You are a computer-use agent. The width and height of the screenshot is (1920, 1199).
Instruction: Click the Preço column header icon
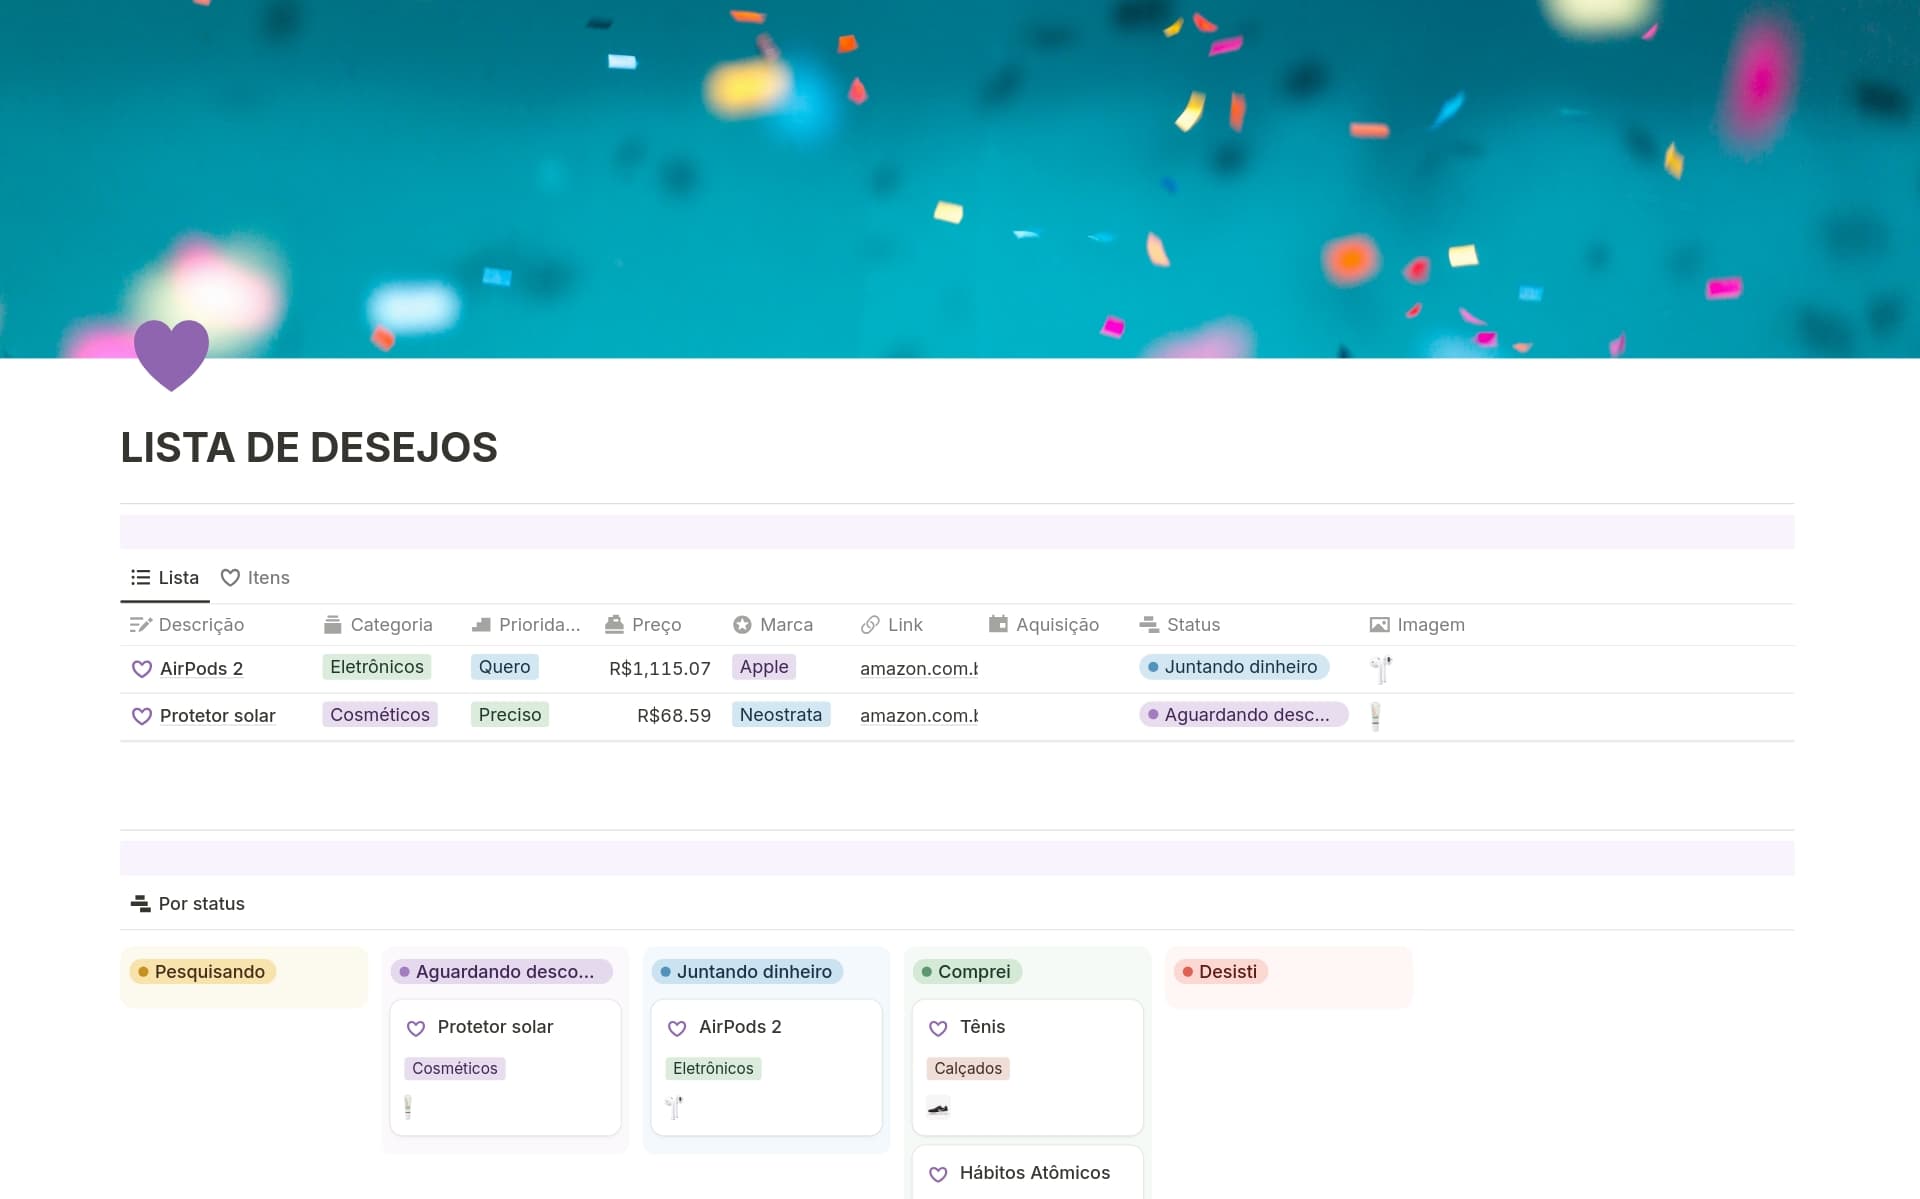(614, 625)
